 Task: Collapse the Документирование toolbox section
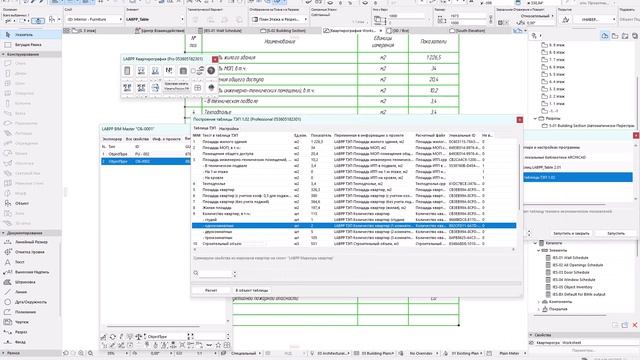(3, 233)
